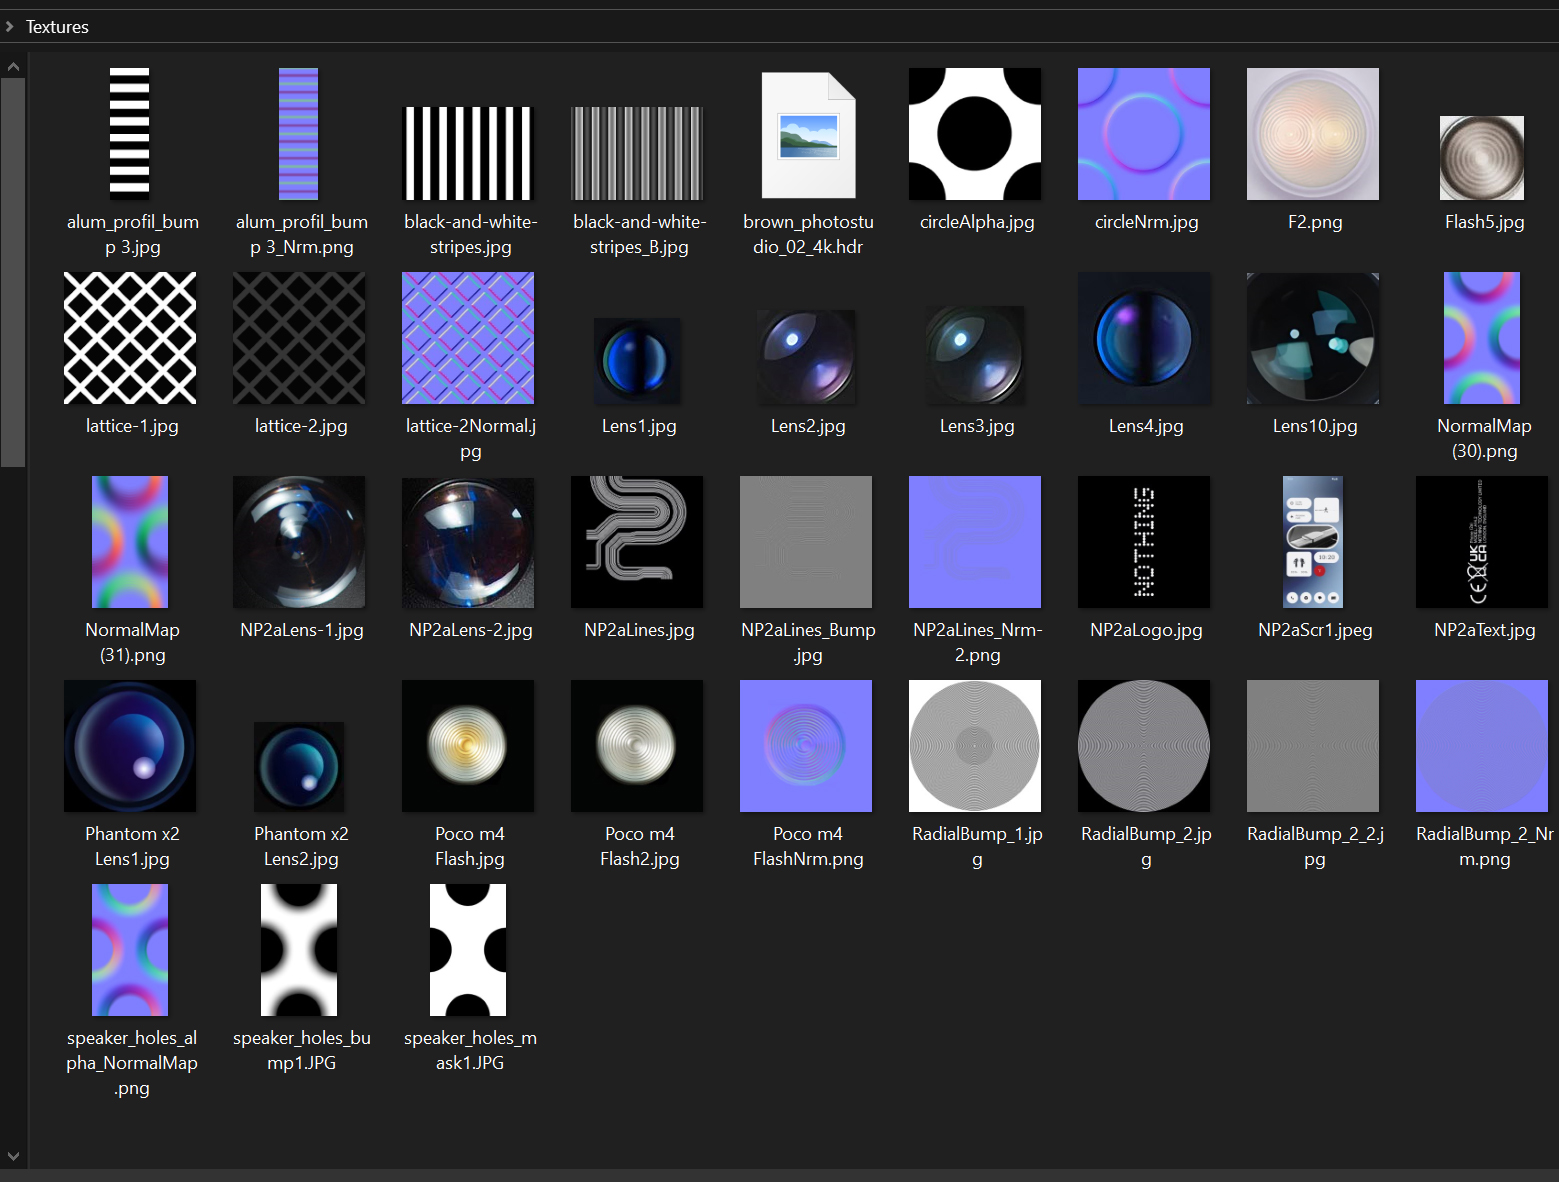Select the lattice-2.jpg thumbnail
Viewport: 1559px width, 1182px height.
(x=299, y=338)
